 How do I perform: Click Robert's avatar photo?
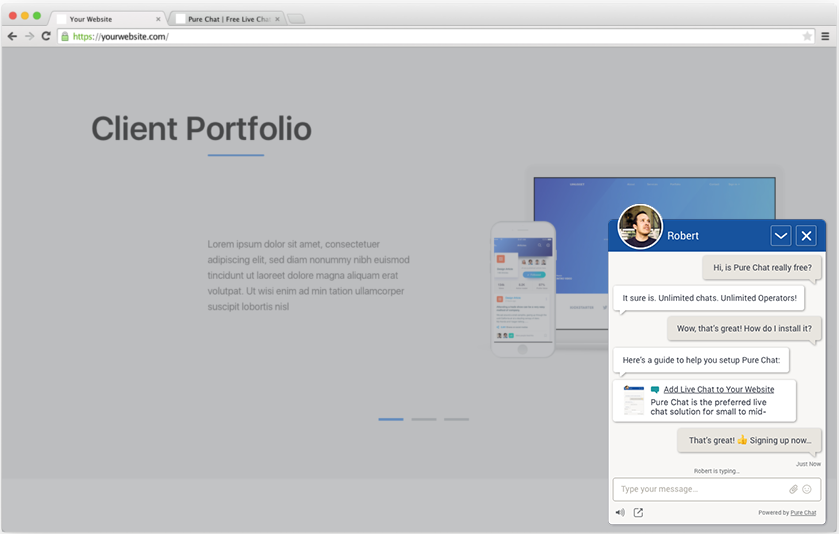click(x=640, y=226)
